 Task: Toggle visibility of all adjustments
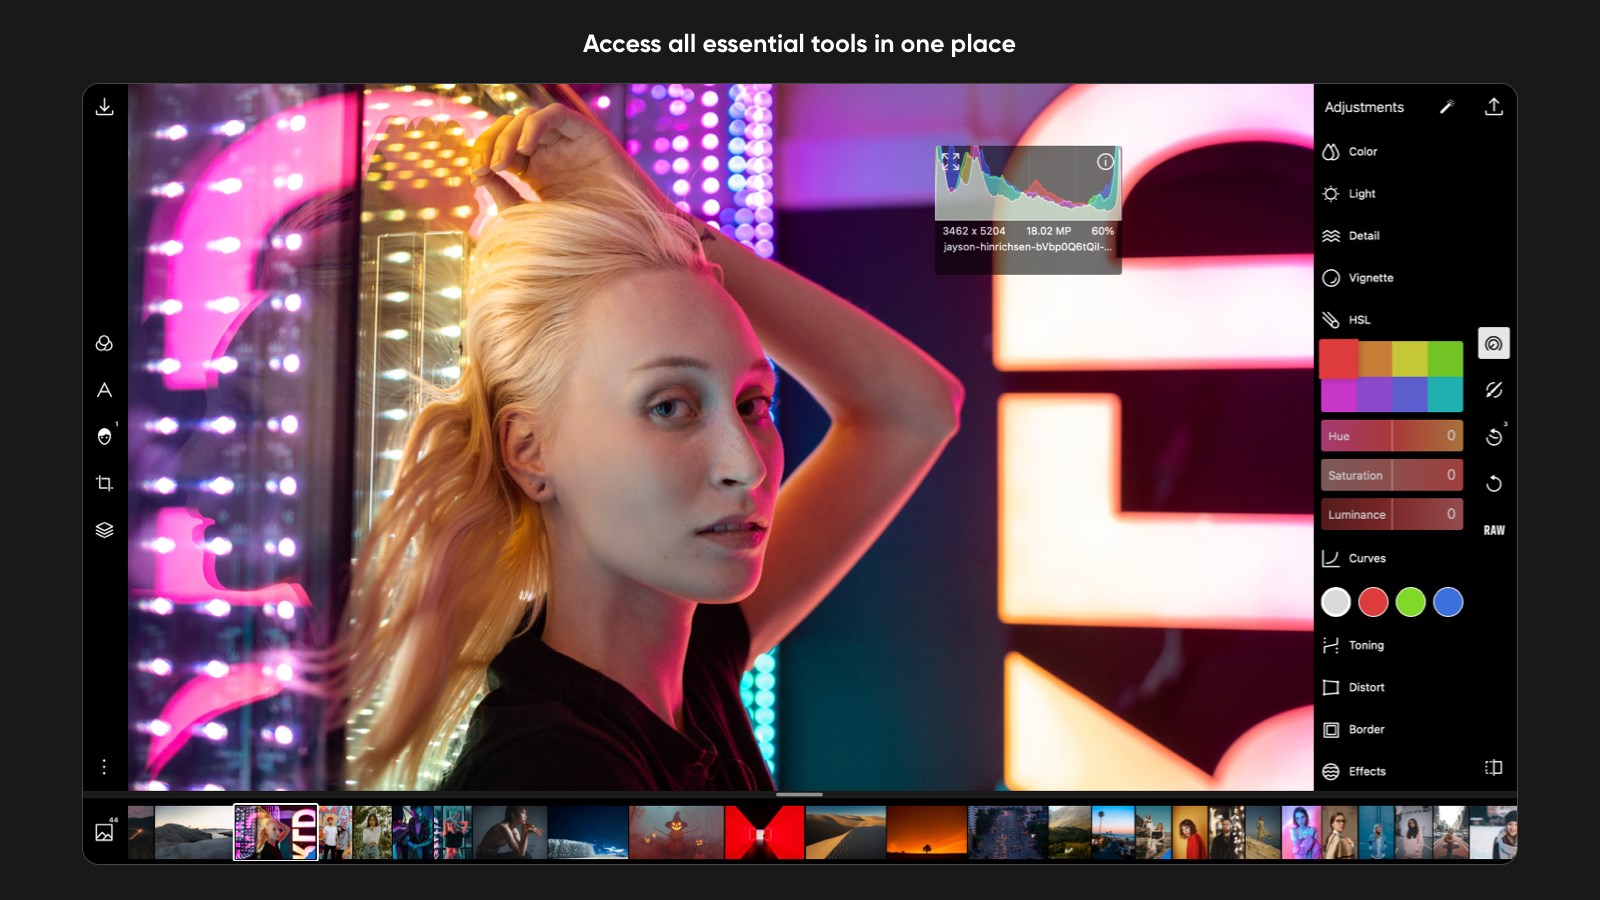point(1494,390)
